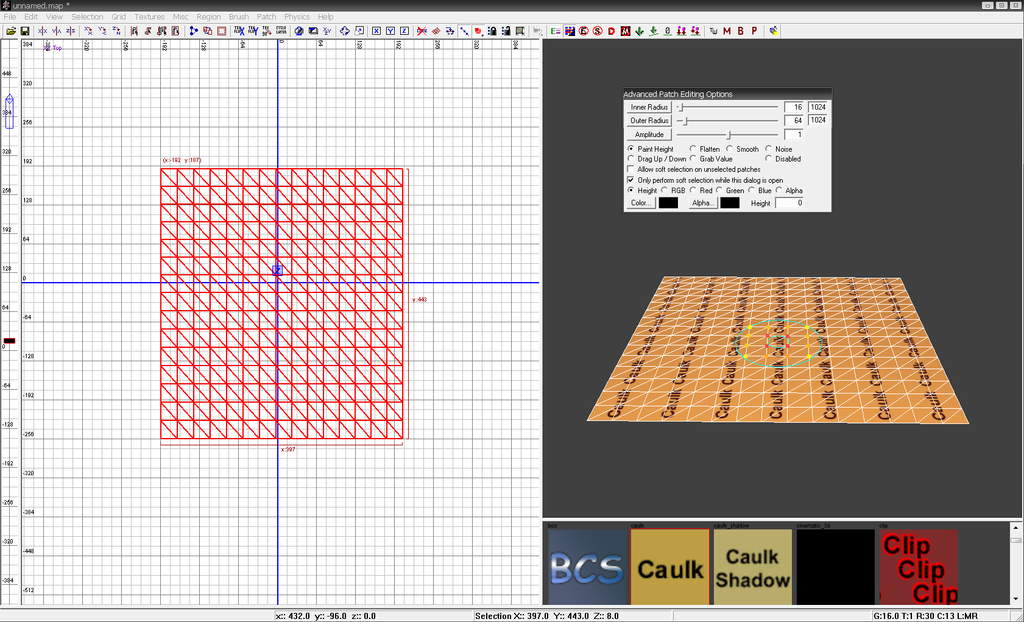Select the Noise radio option
The width and height of the screenshot is (1024, 622).
pos(768,149)
